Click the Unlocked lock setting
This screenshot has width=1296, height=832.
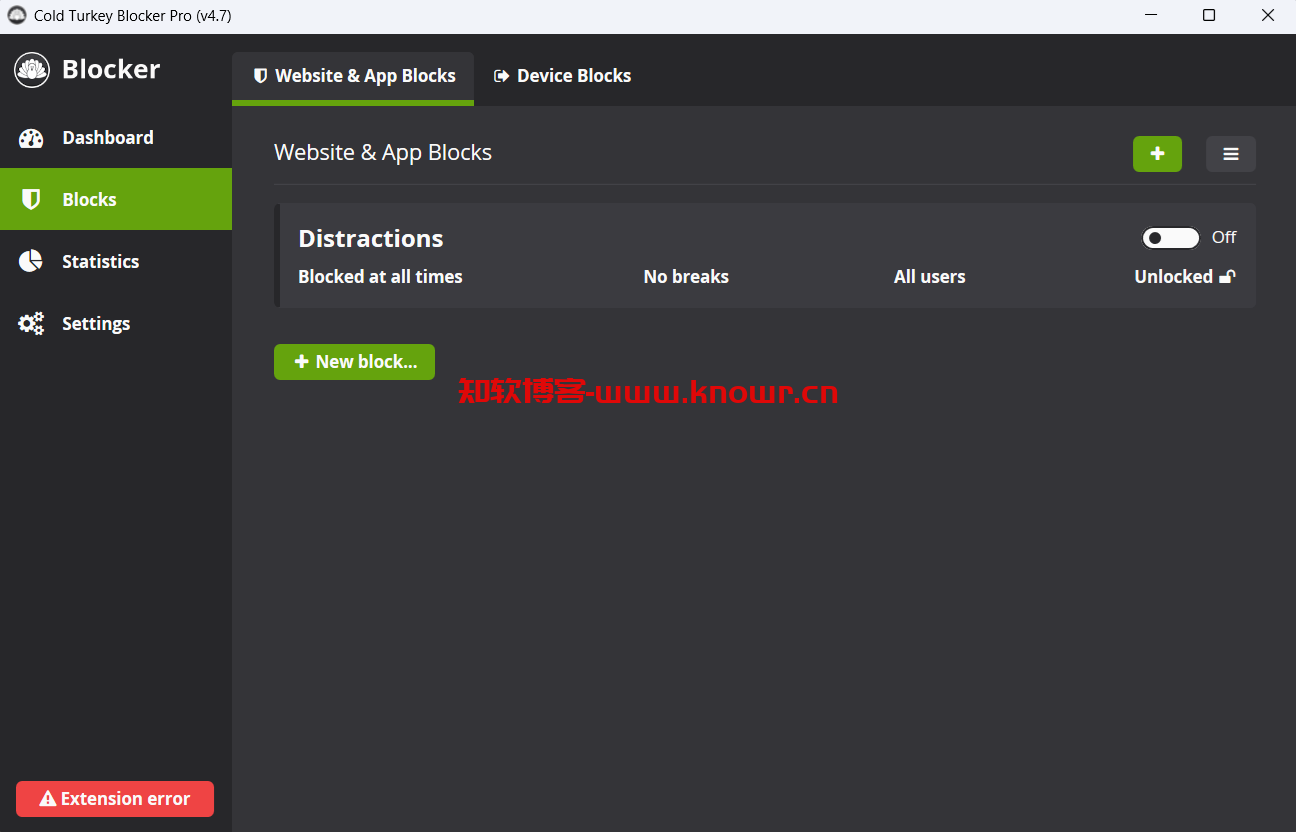click(1185, 277)
